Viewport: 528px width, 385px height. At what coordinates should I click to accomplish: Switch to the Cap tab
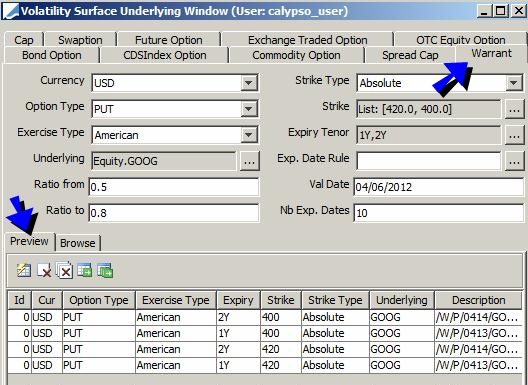[24, 40]
